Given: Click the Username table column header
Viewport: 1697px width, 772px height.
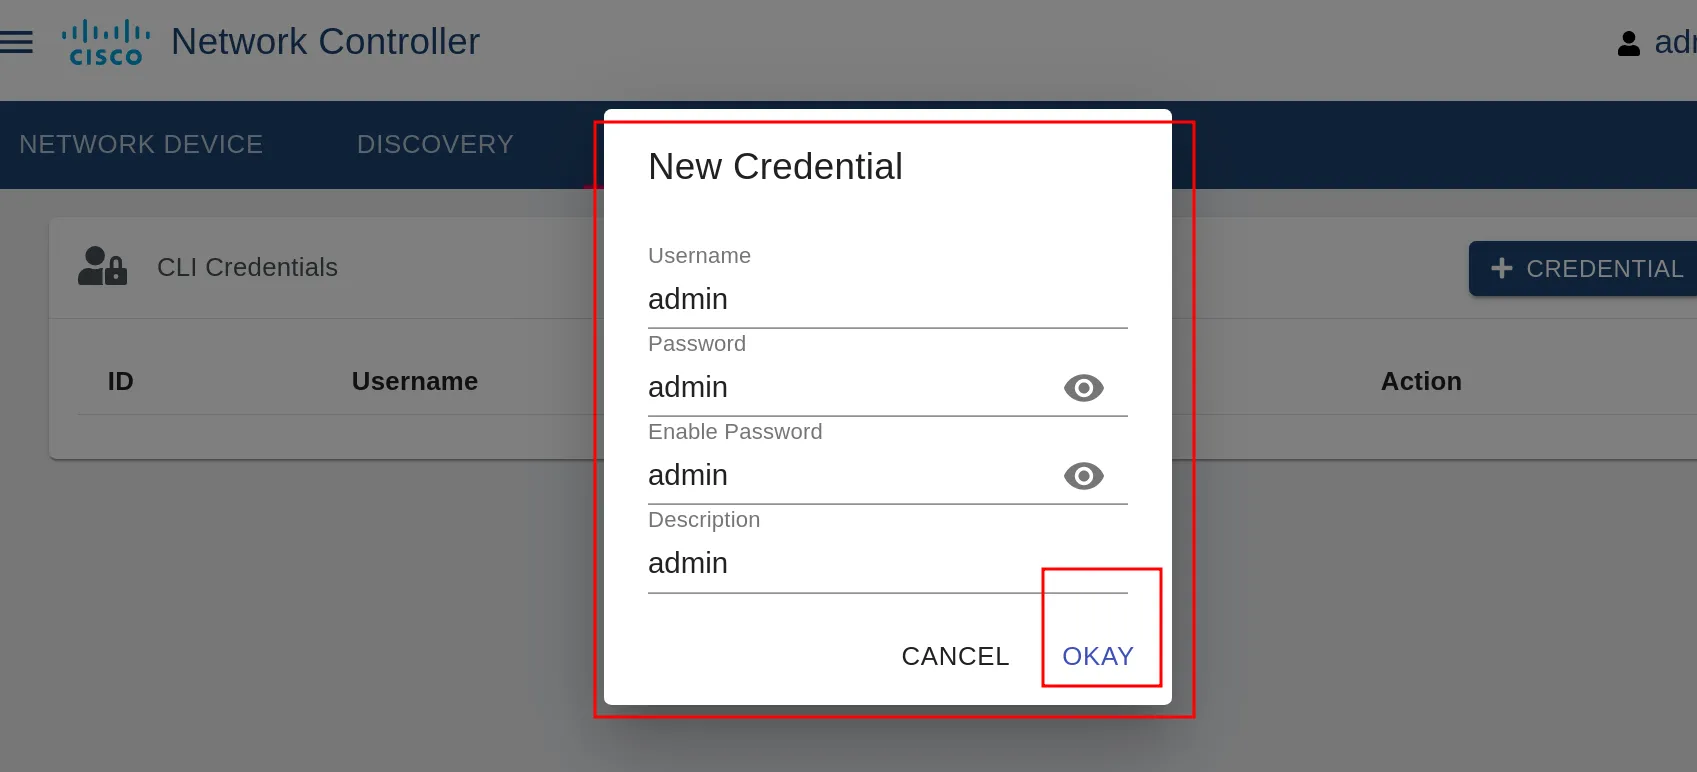Looking at the screenshot, I should [x=414, y=381].
